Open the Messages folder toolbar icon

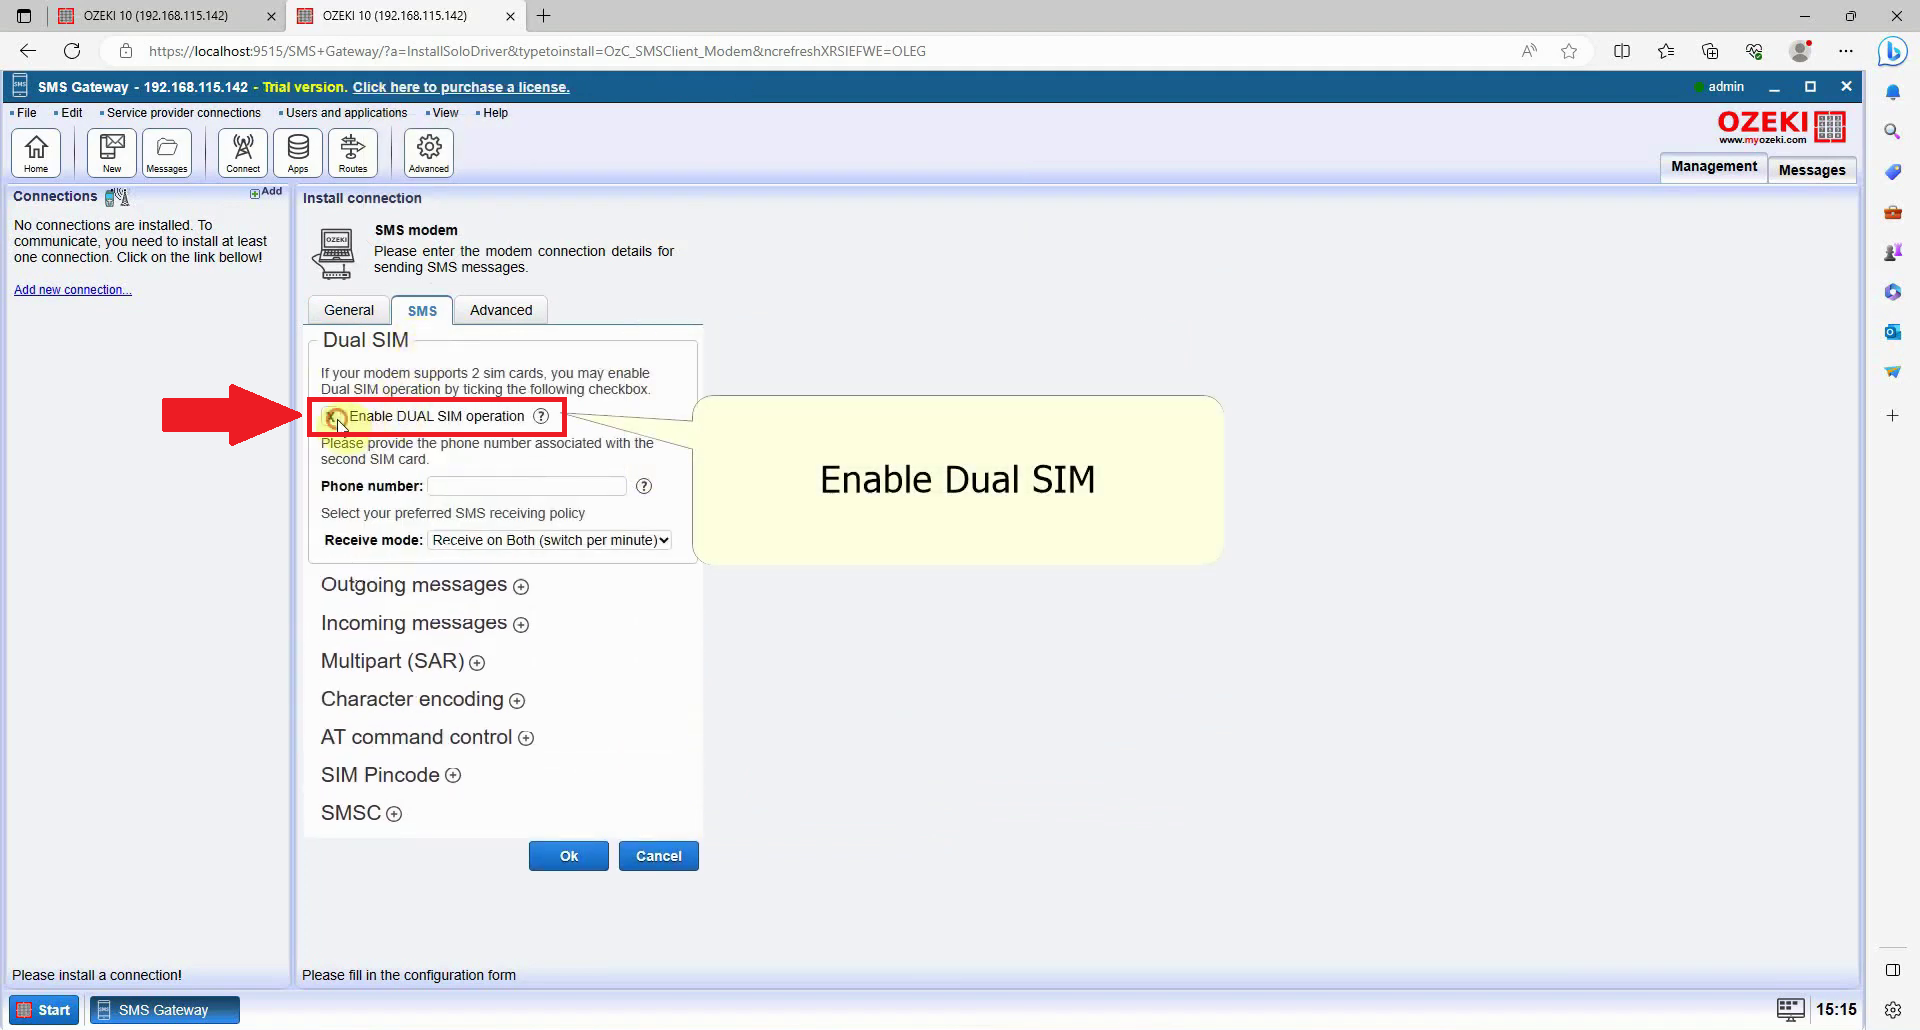pos(167,153)
